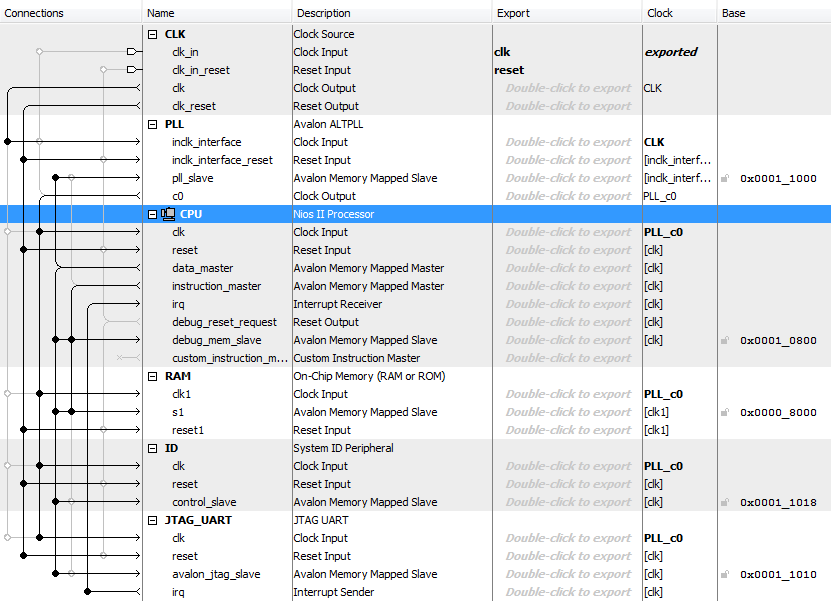Collapse the JTAG_UART component node
The image size is (831, 607).
[152, 520]
